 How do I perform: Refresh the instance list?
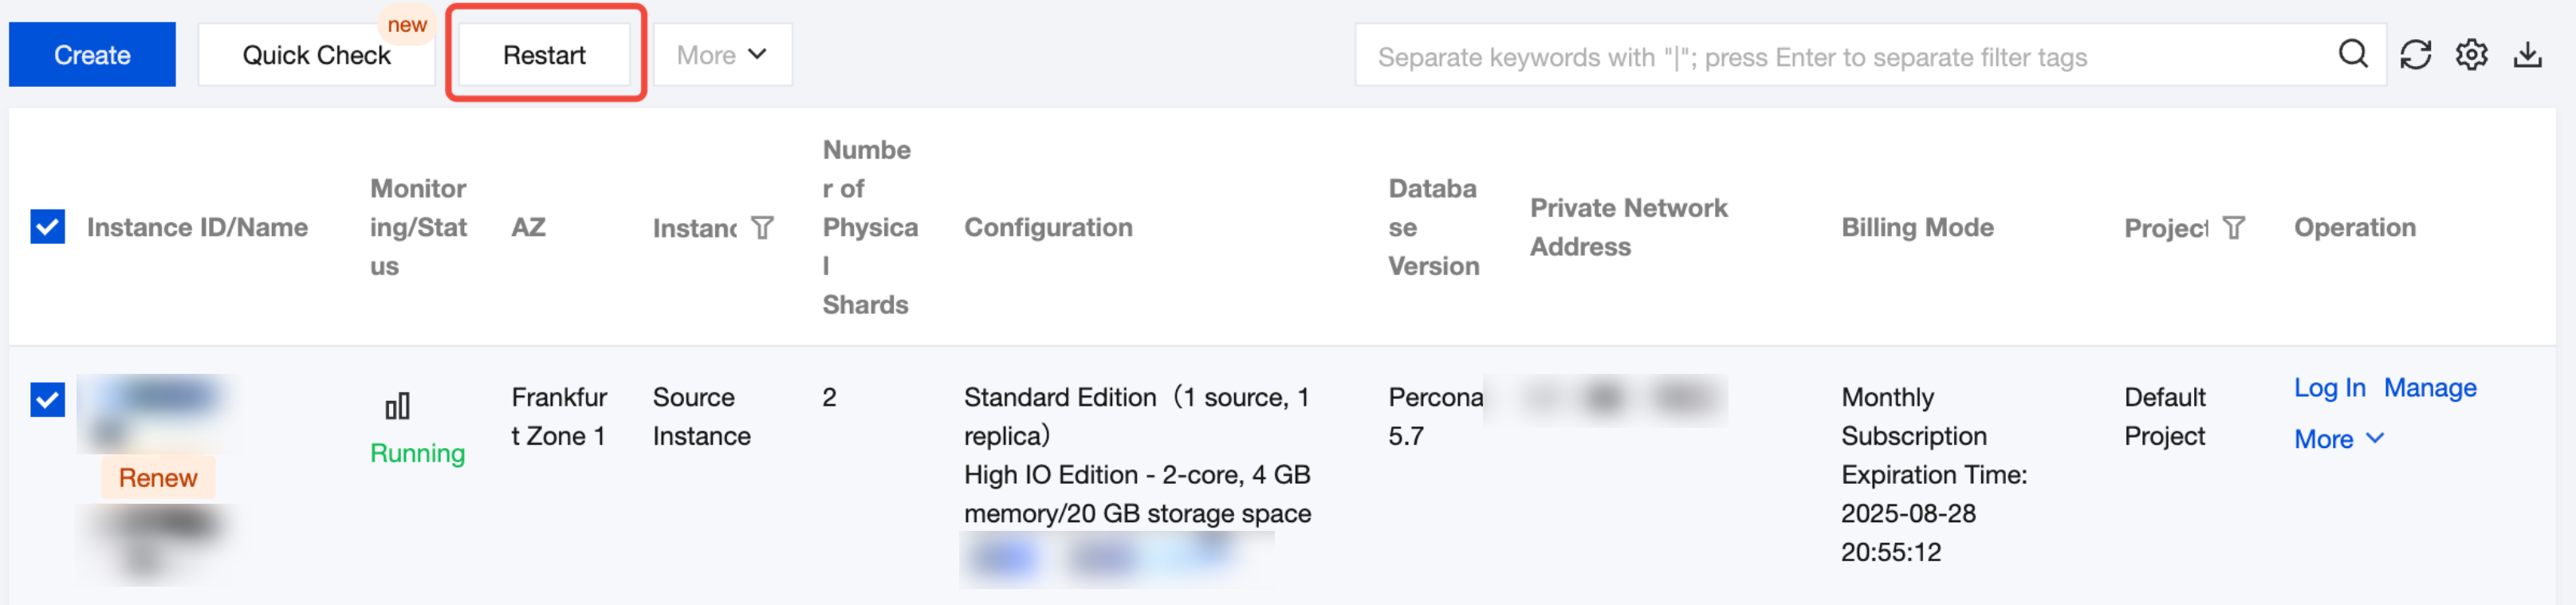point(2415,55)
